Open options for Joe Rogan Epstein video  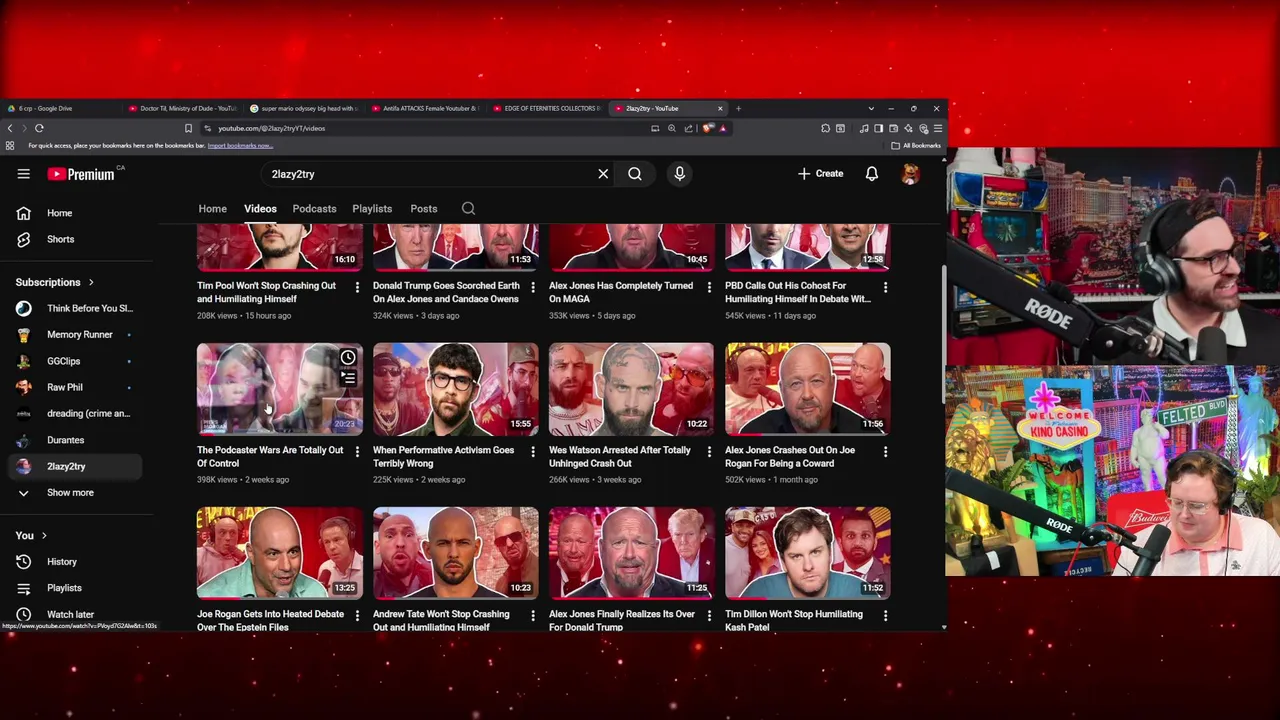[x=357, y=615]
